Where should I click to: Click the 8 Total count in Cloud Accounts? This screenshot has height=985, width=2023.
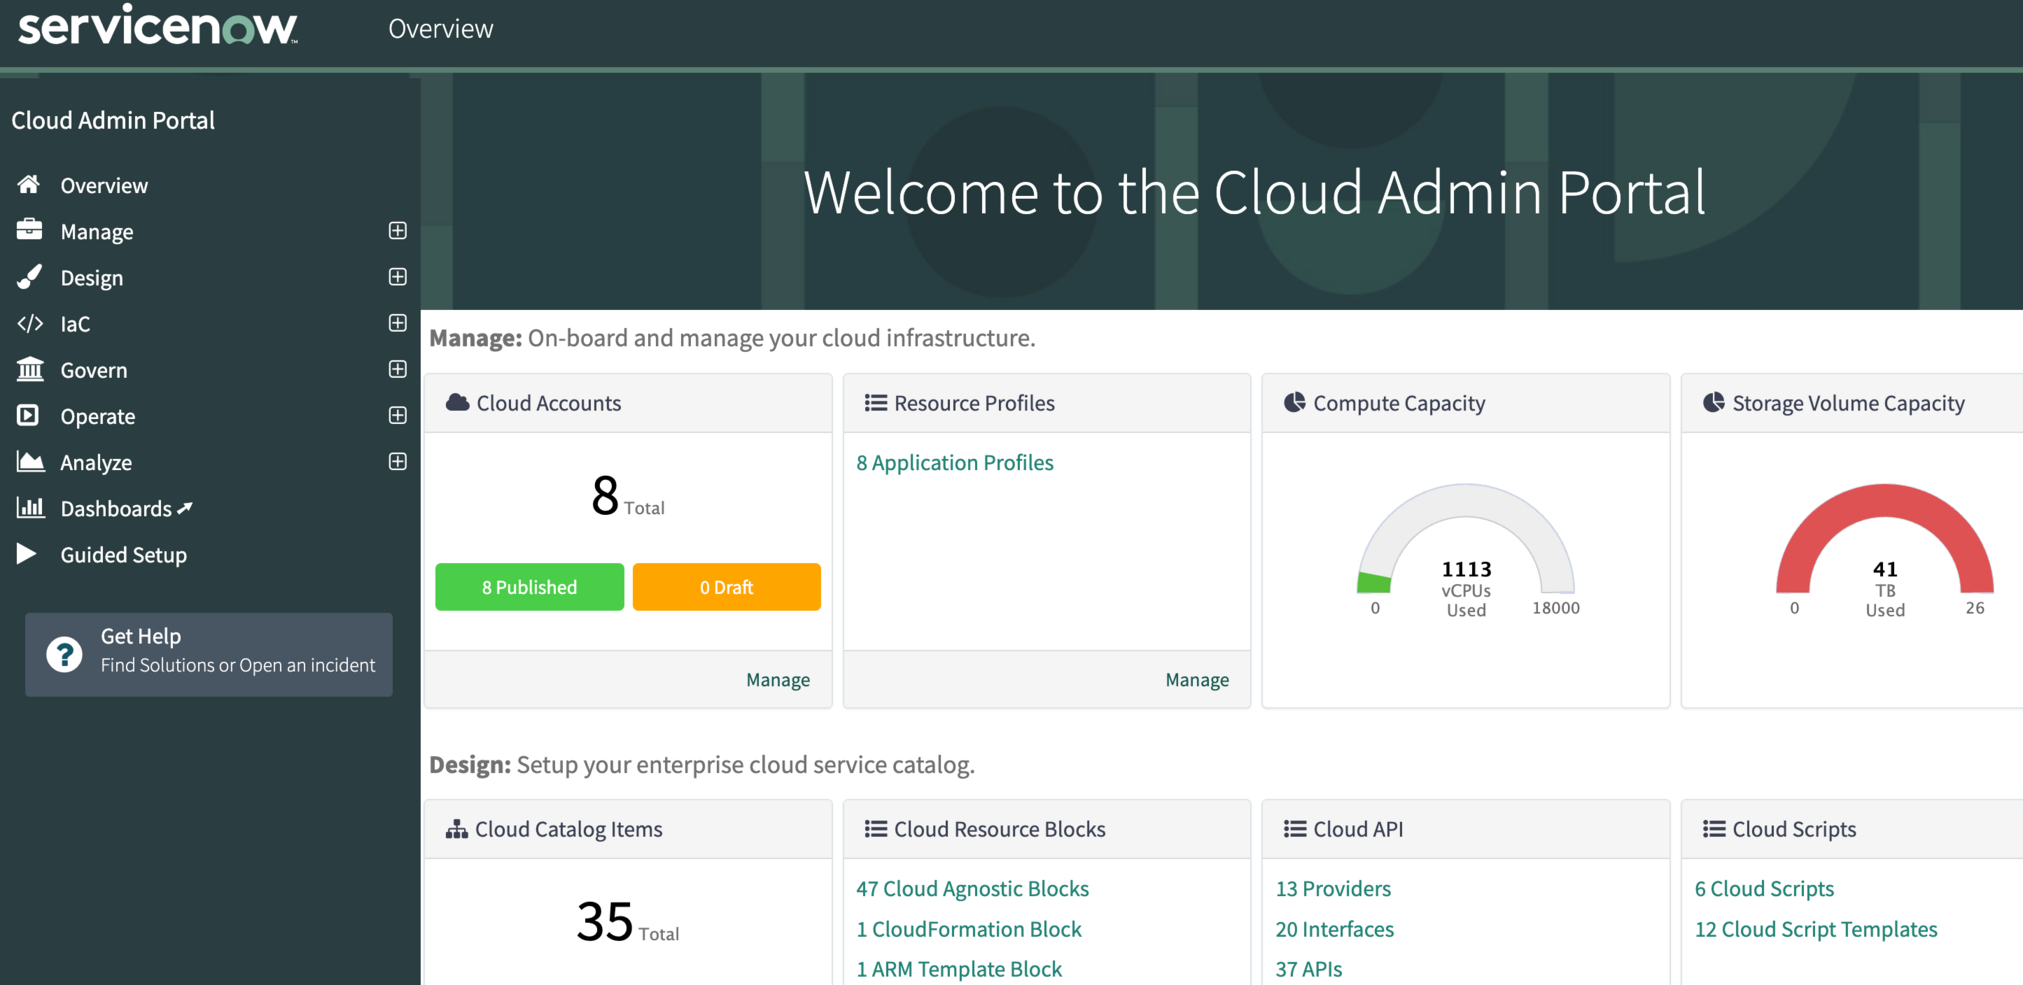[x=628, y=496]
